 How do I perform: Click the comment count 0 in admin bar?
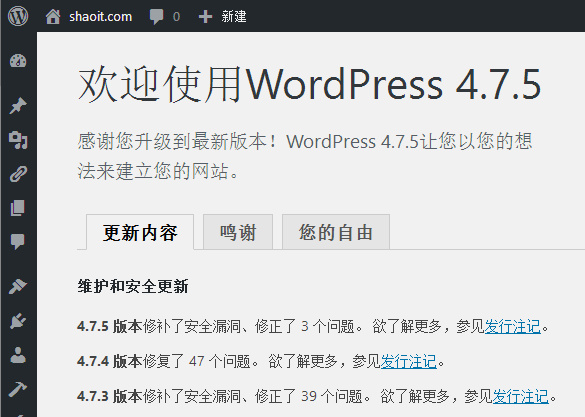click(x=176, y=17)
